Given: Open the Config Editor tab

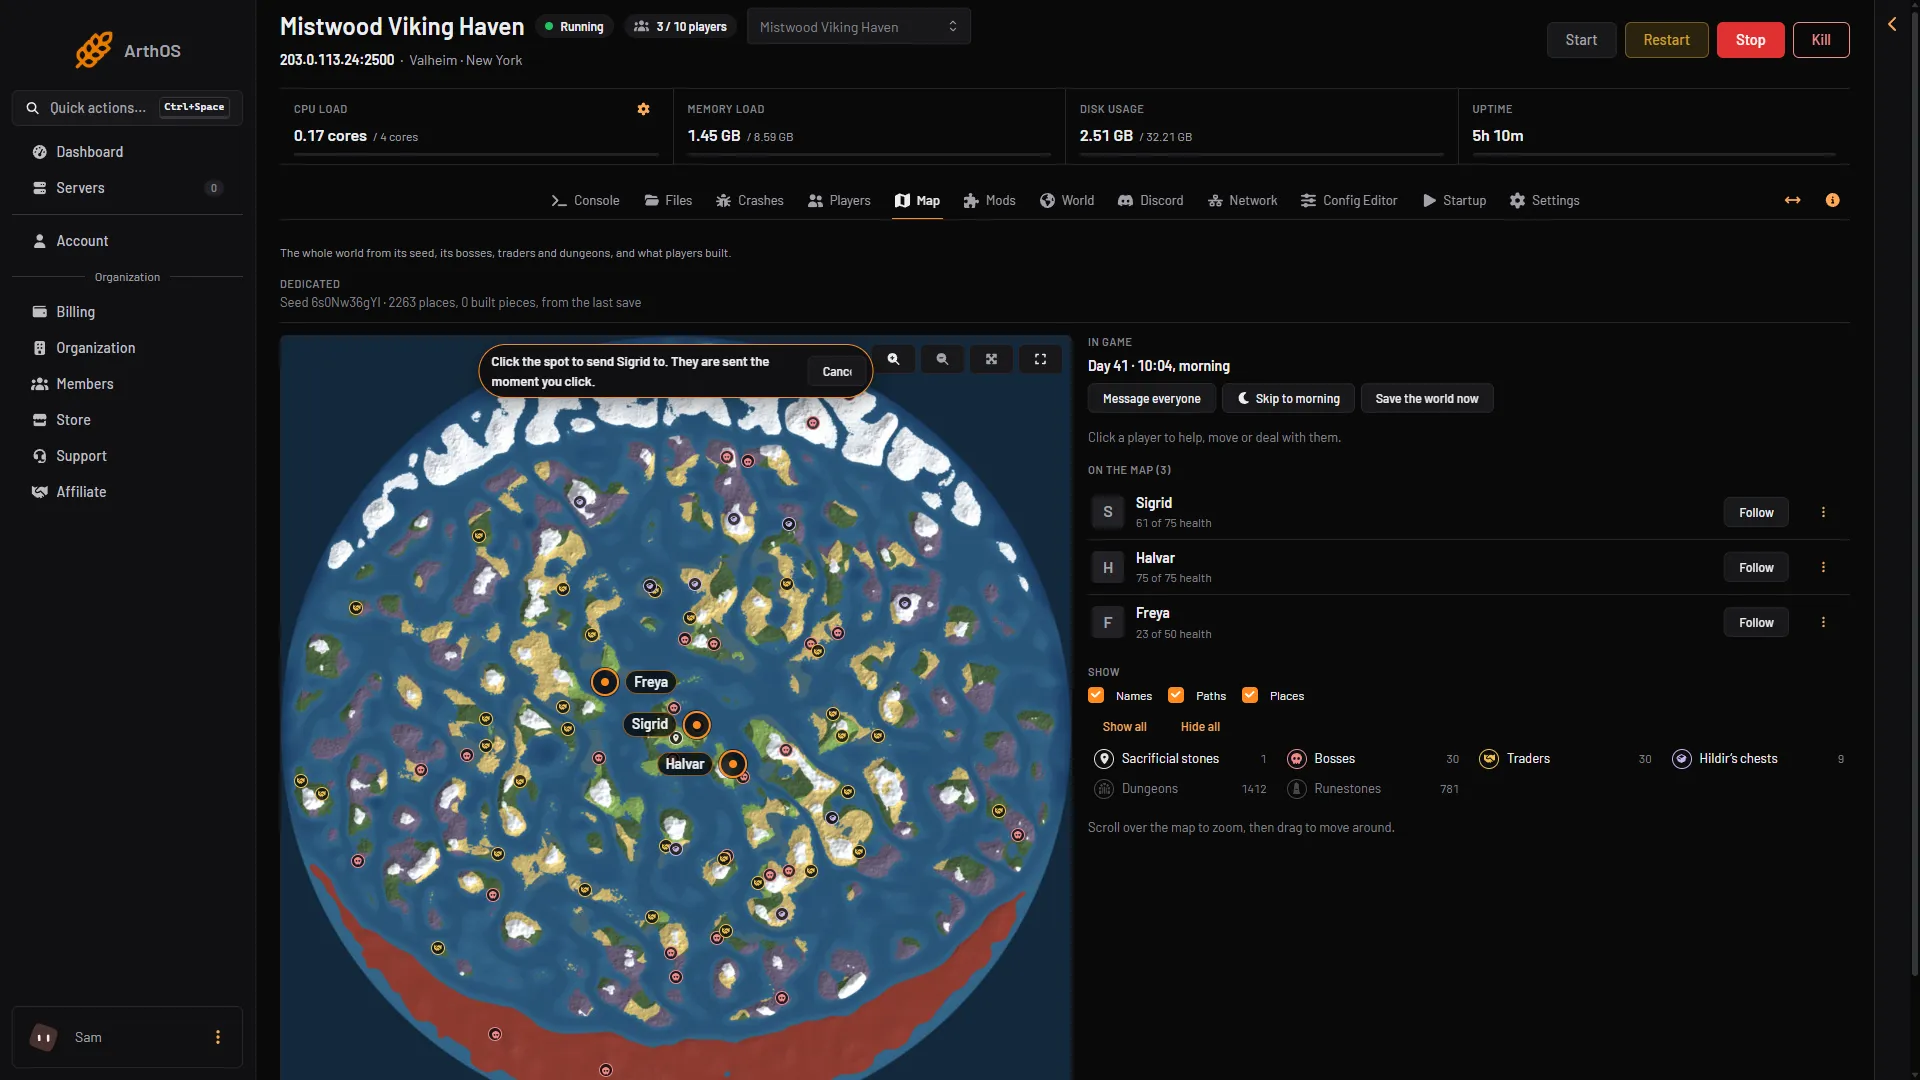Looking at the screenshot, I should coord(1348,200).
